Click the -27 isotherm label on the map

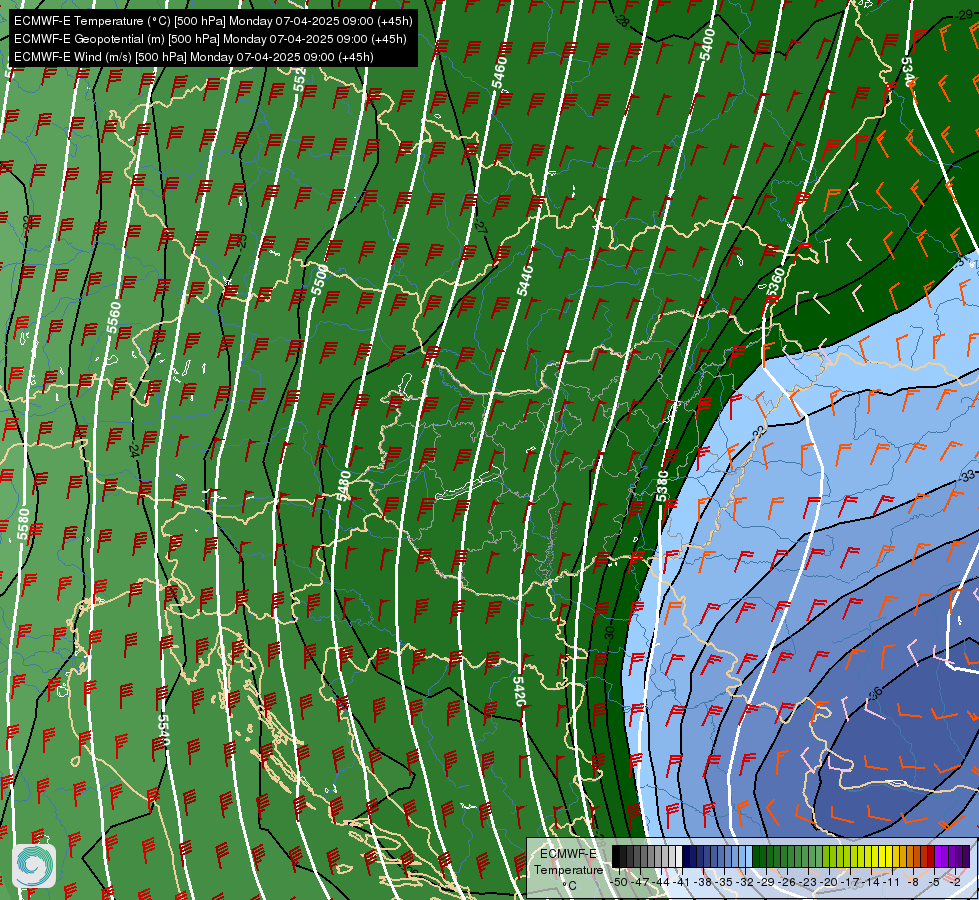tap(480, 226)
